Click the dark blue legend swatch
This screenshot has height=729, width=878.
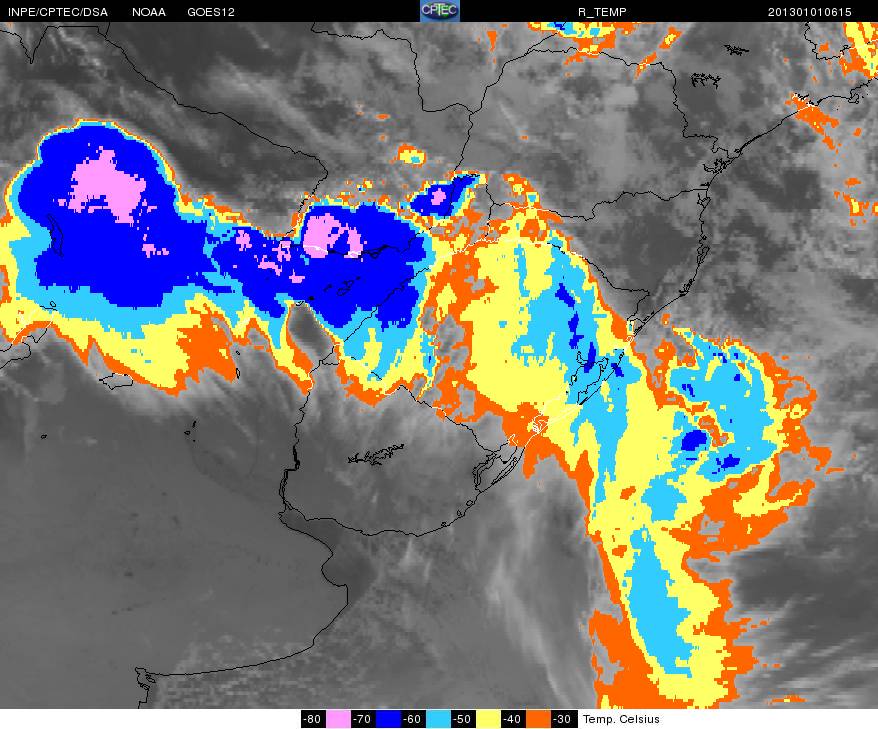387,719
